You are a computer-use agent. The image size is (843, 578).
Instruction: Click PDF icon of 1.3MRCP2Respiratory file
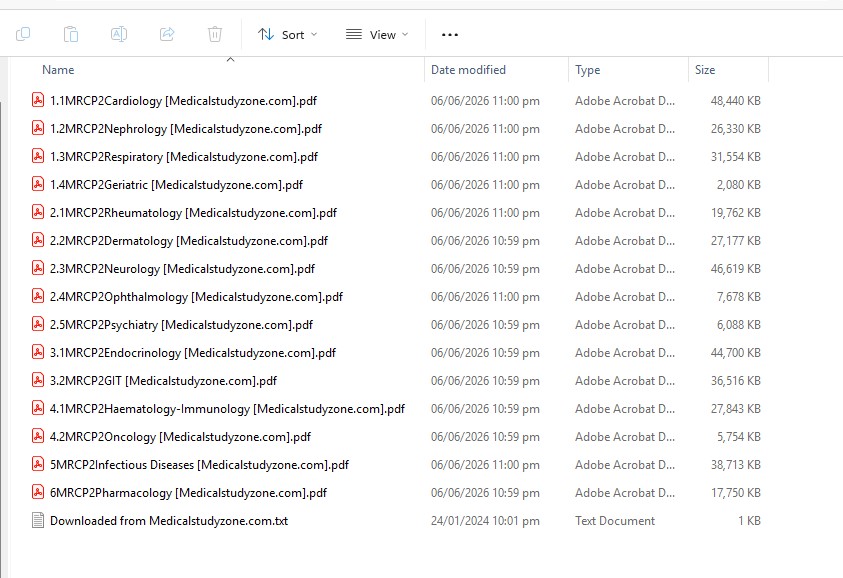pos(38,156)
